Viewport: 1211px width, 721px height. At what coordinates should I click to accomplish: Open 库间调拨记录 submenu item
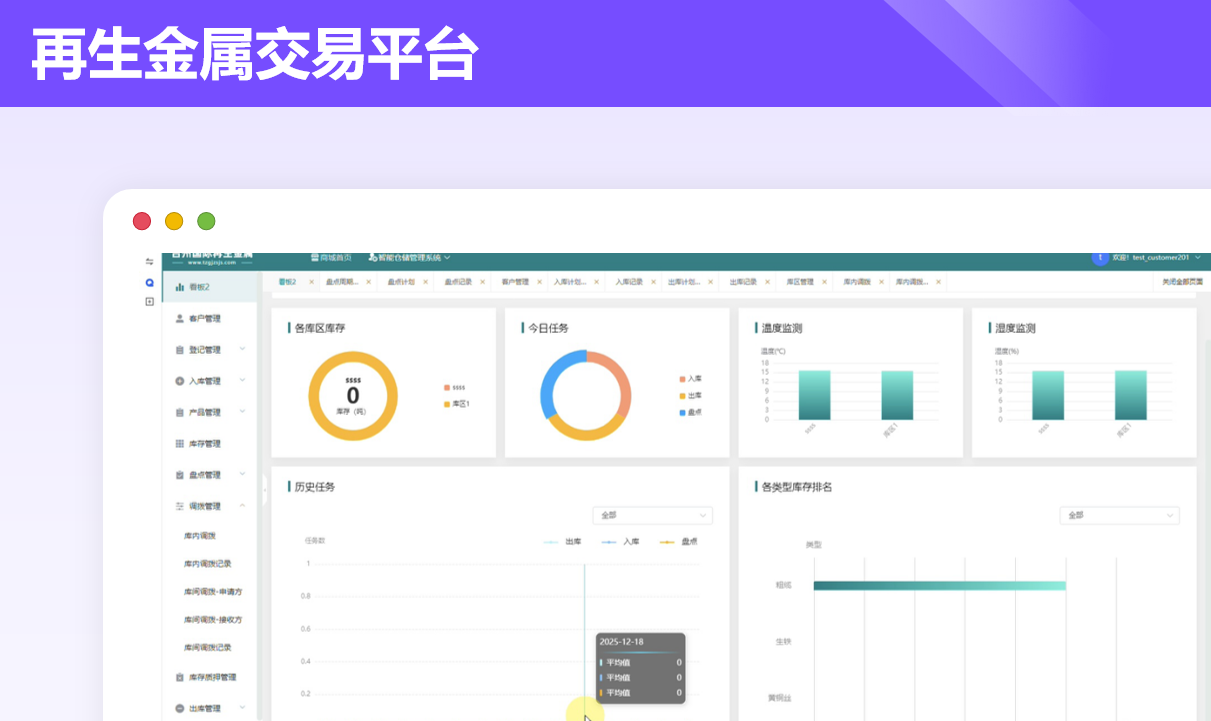(208, 647)
